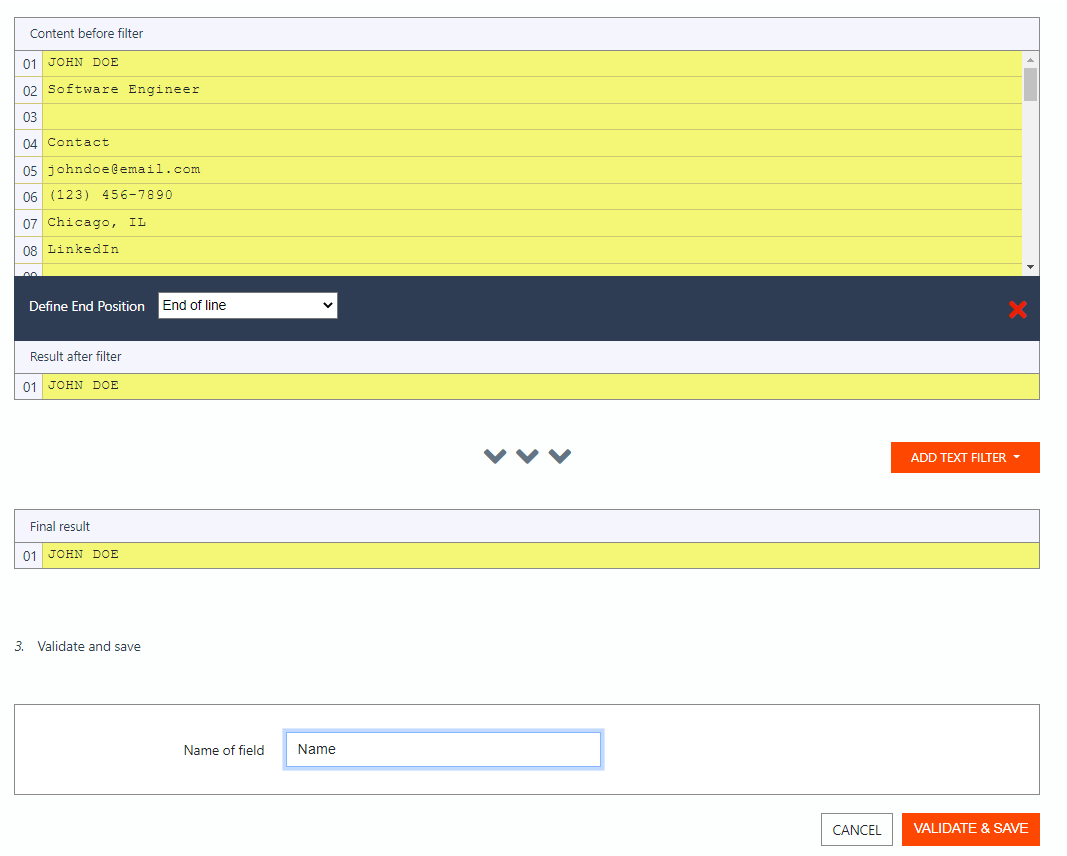This screenshot has height=856, width=1067.
Task: Click the Final result header
Action: click(60, 525)
